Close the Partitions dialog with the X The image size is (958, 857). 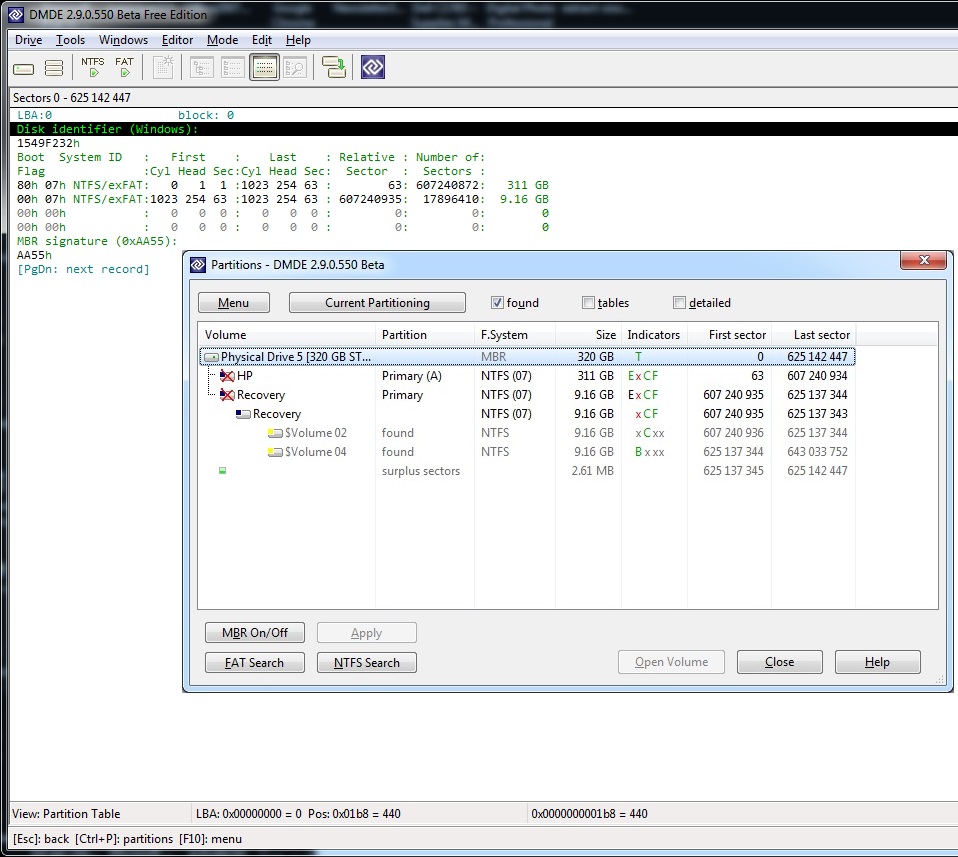click(x=924, y=260)
